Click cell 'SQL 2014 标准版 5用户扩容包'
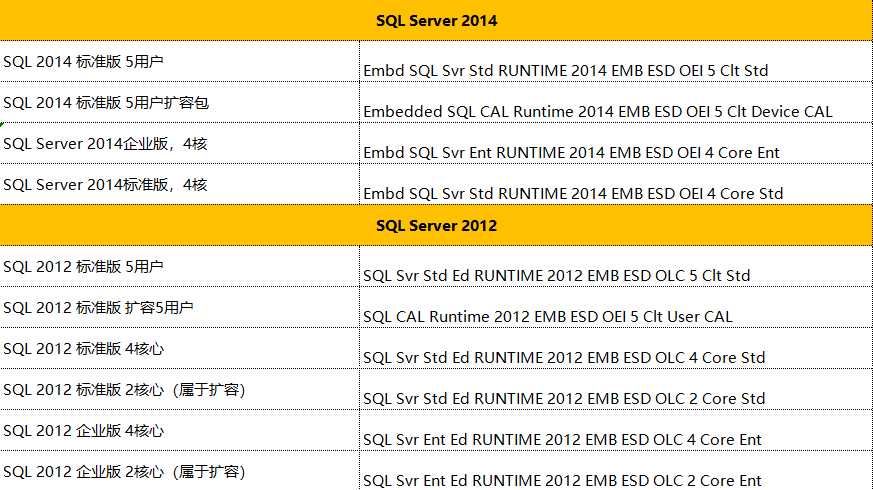This screenshot has height=490, width=873. click(x=180, y=102)
